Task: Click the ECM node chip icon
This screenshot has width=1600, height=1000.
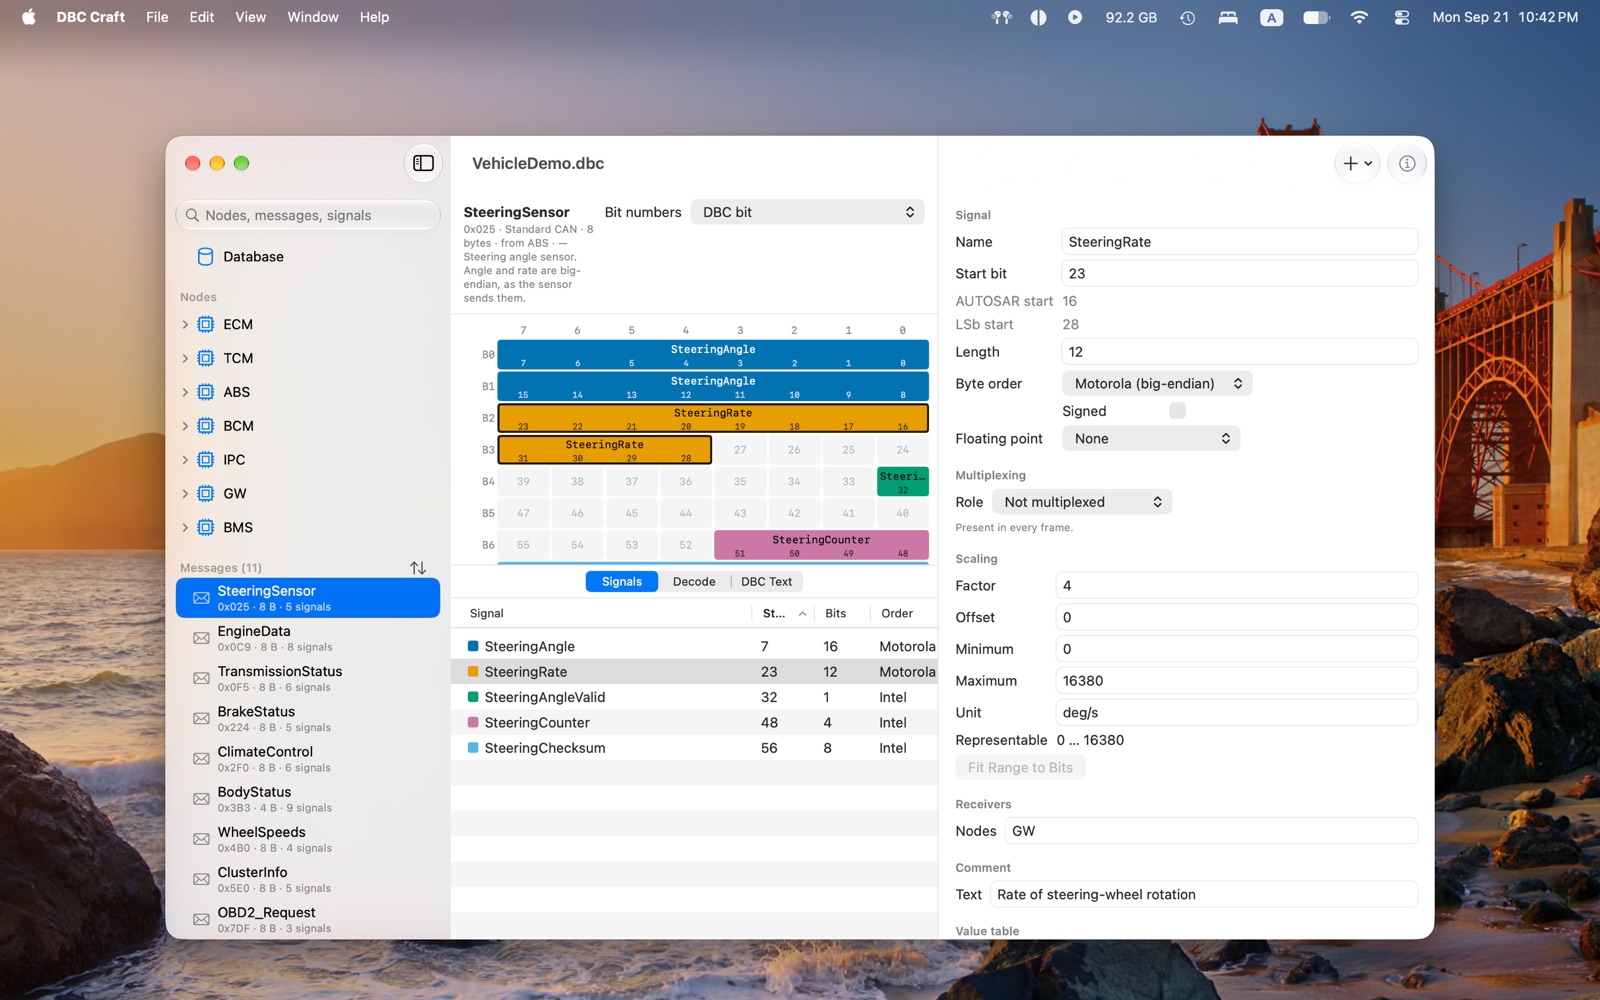Action: [206, 324]
